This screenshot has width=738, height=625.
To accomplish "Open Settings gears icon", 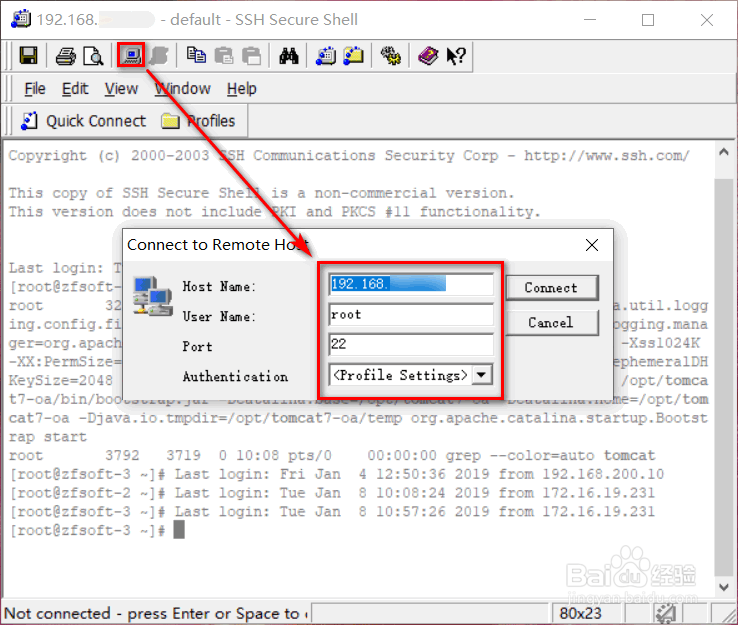I will (x=391, y=56).
